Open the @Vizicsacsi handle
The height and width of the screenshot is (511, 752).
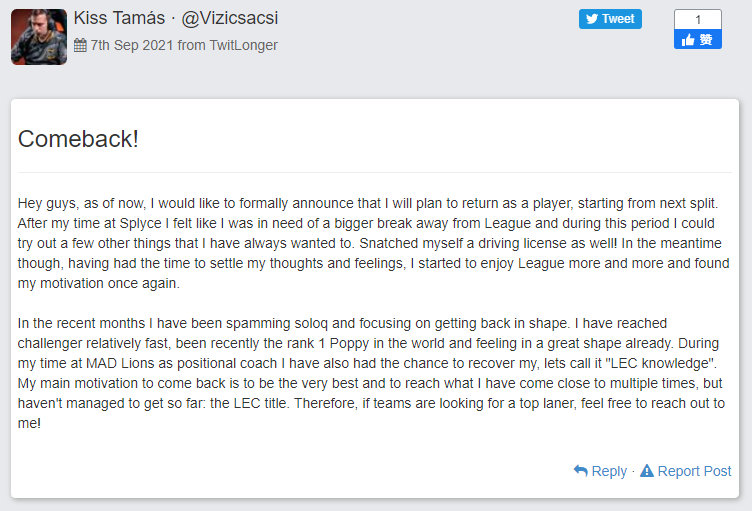click(230, 18)
